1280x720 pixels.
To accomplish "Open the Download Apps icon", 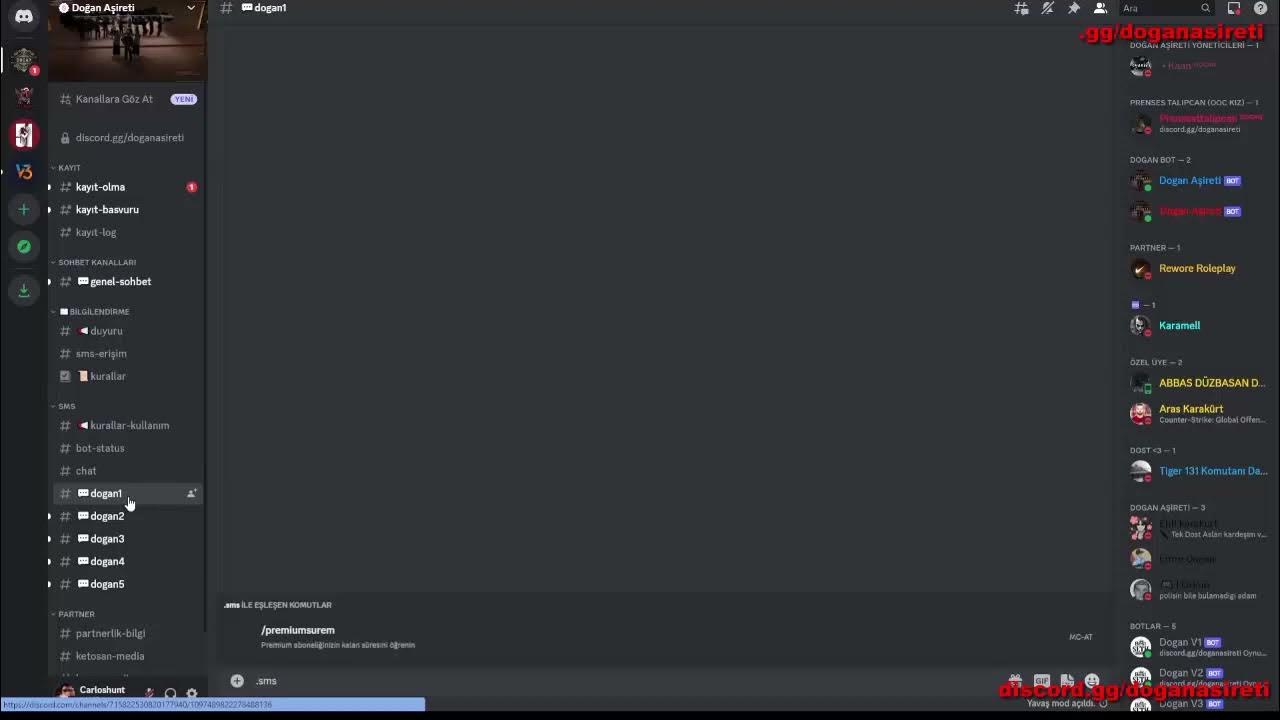I will [24, 290].
